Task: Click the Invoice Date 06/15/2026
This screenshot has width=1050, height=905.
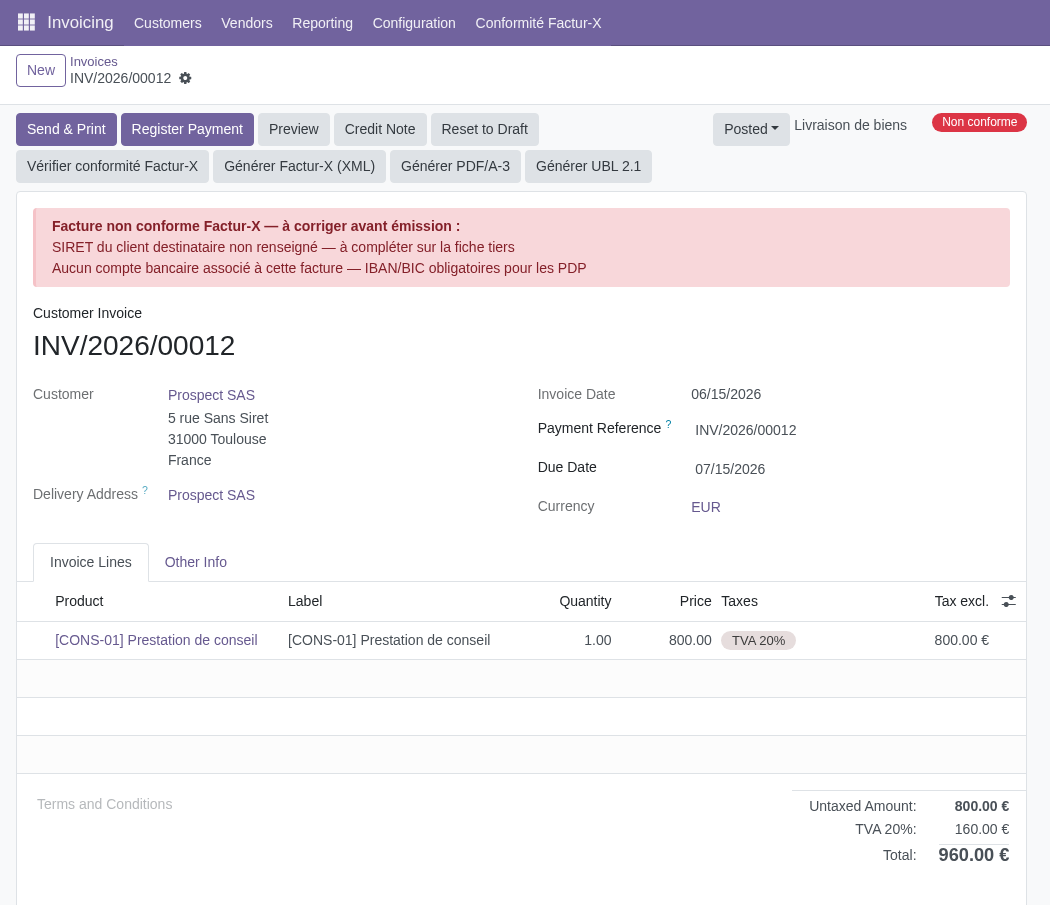Action: pos(726,394)
